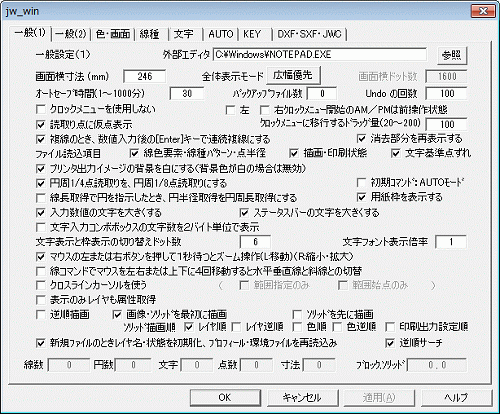Uncheck 逆順サーチ checkbox
Viewport: 500px width, 414px height.
(390, 342)
